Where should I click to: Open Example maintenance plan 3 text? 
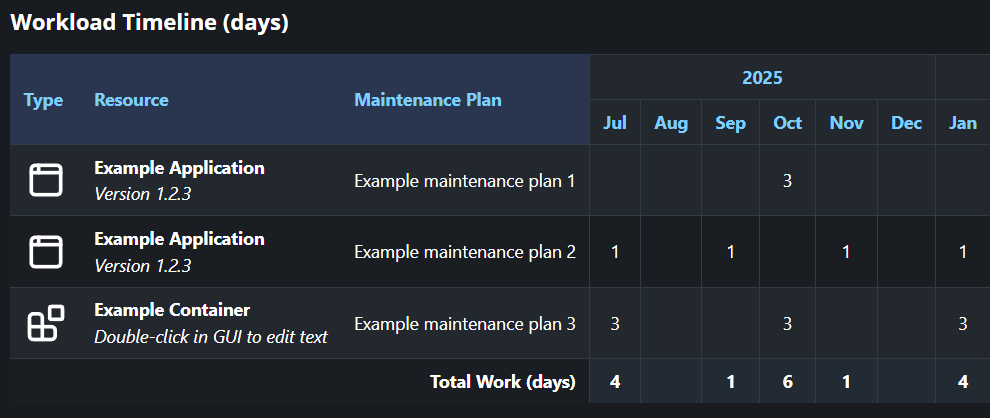click(x=465, y=324)
